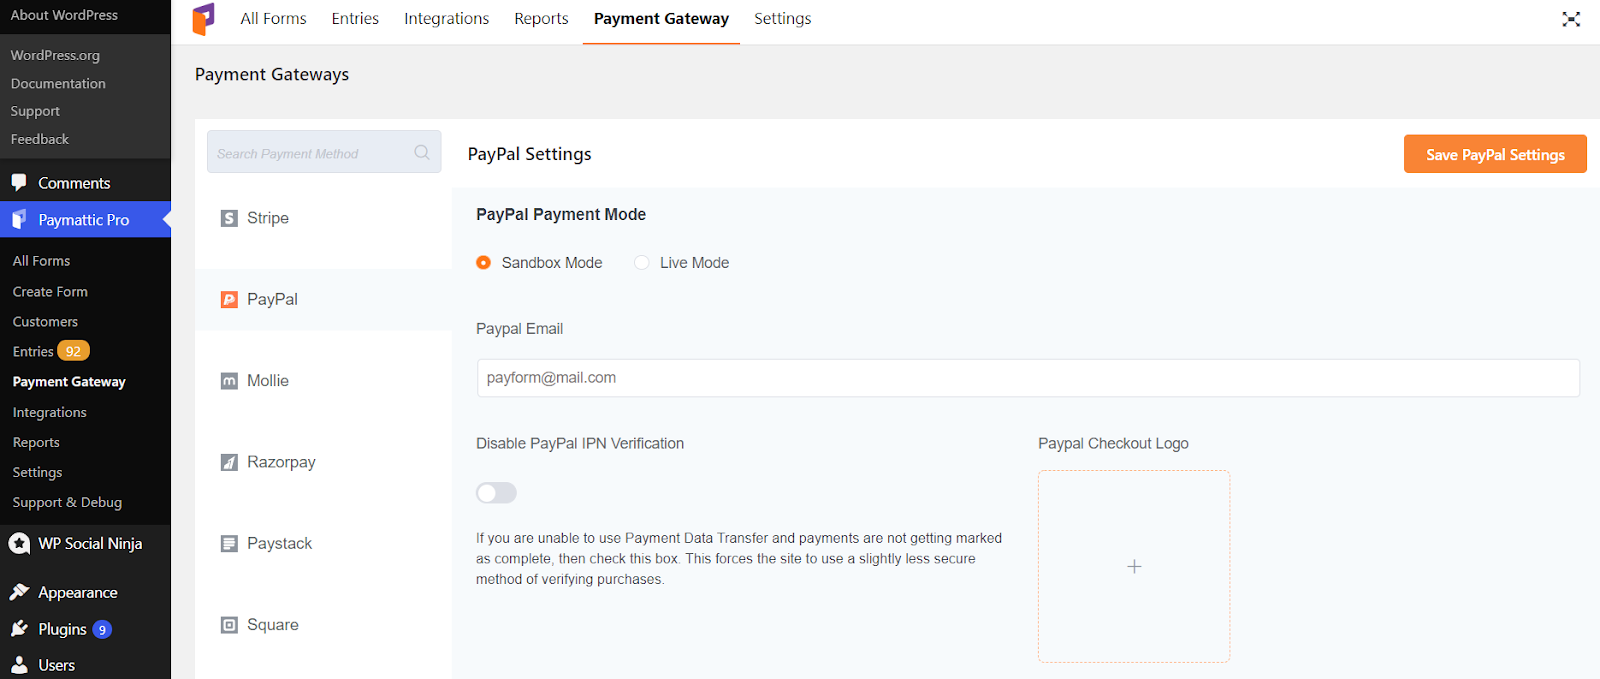1600x679 pixels.
Task: Click the Paypal Email input field
Action: click(1028, 378)
